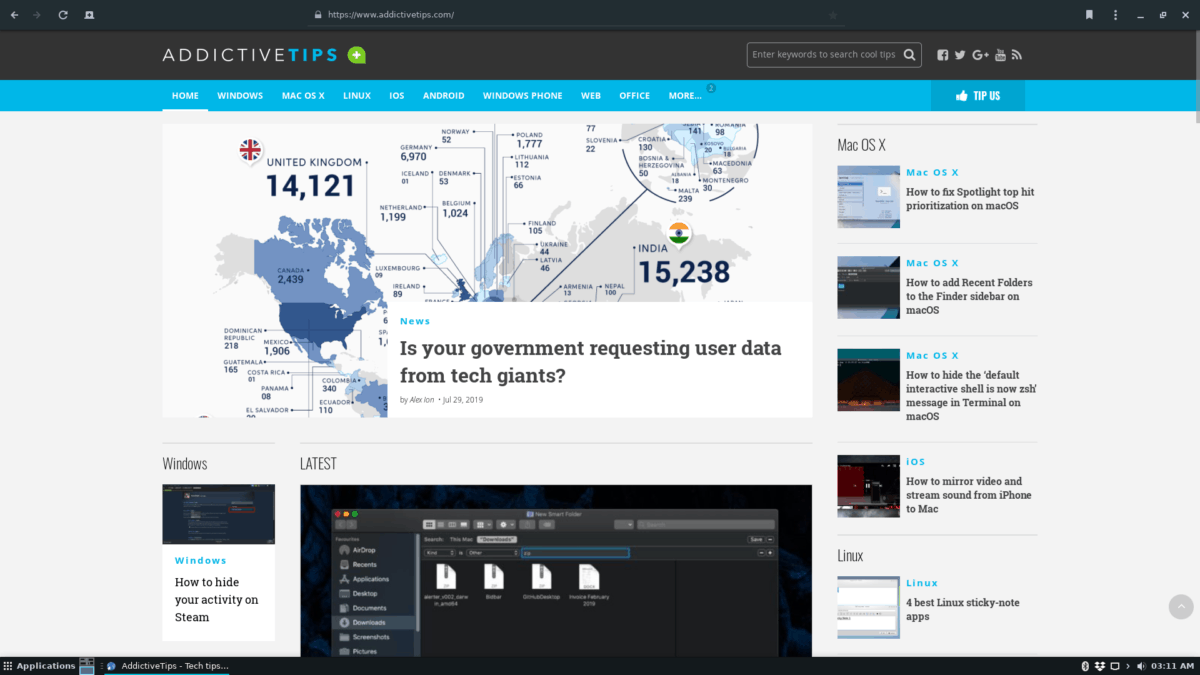The image size is (1200, 675).
Task: Click the Spotlight article thumbnail
Action: coord(869,197)
